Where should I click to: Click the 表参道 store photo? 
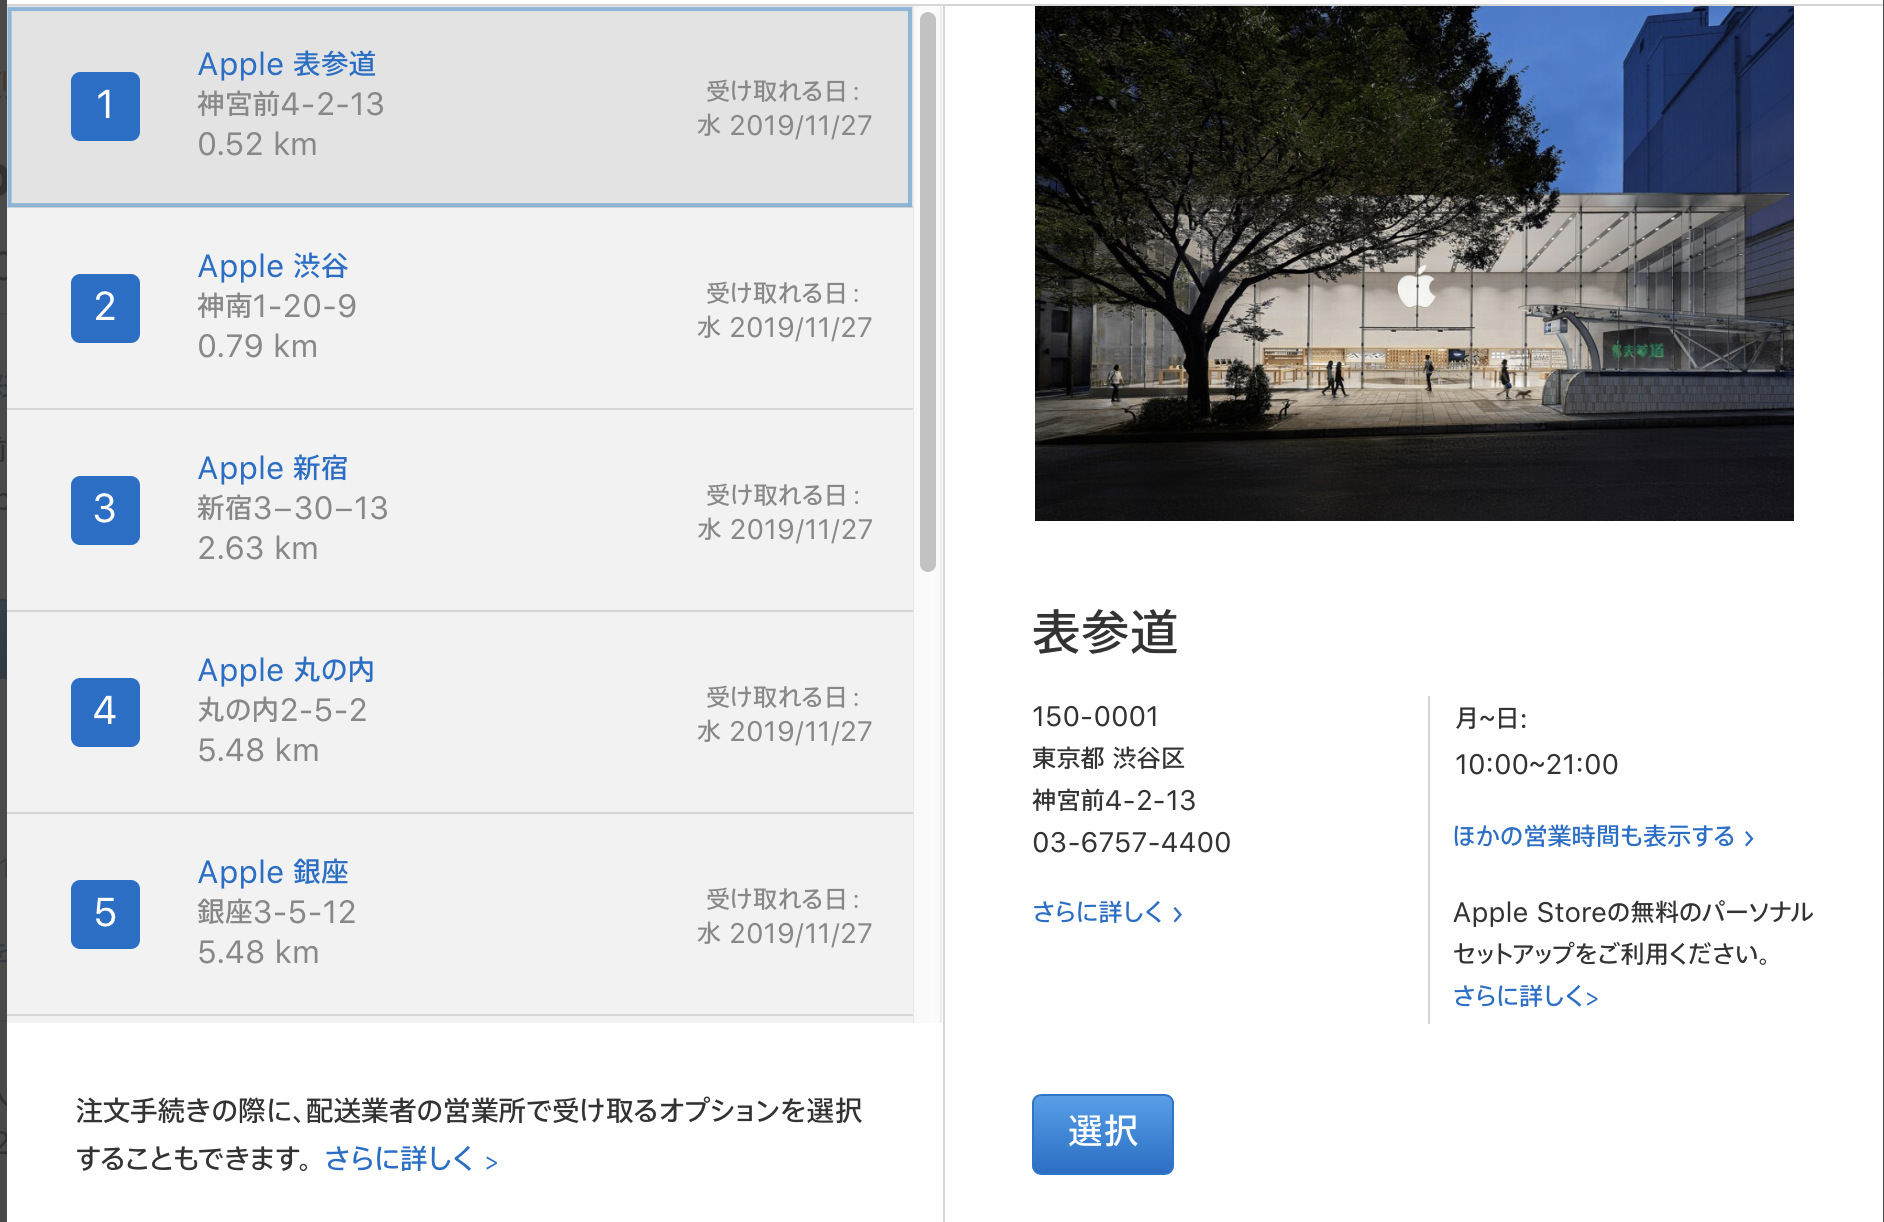pyautogui.click(x=1413, y=264)
